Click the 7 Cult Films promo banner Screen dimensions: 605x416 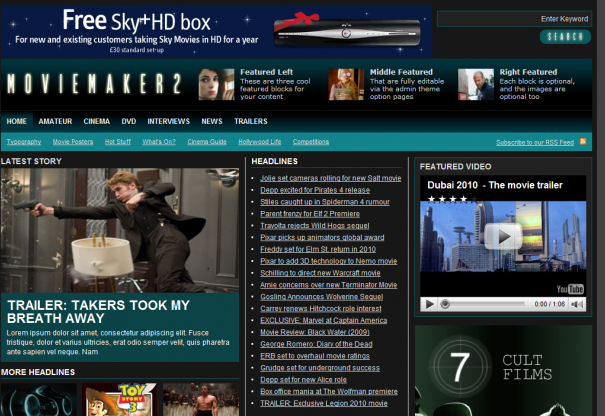click(504, 370)
